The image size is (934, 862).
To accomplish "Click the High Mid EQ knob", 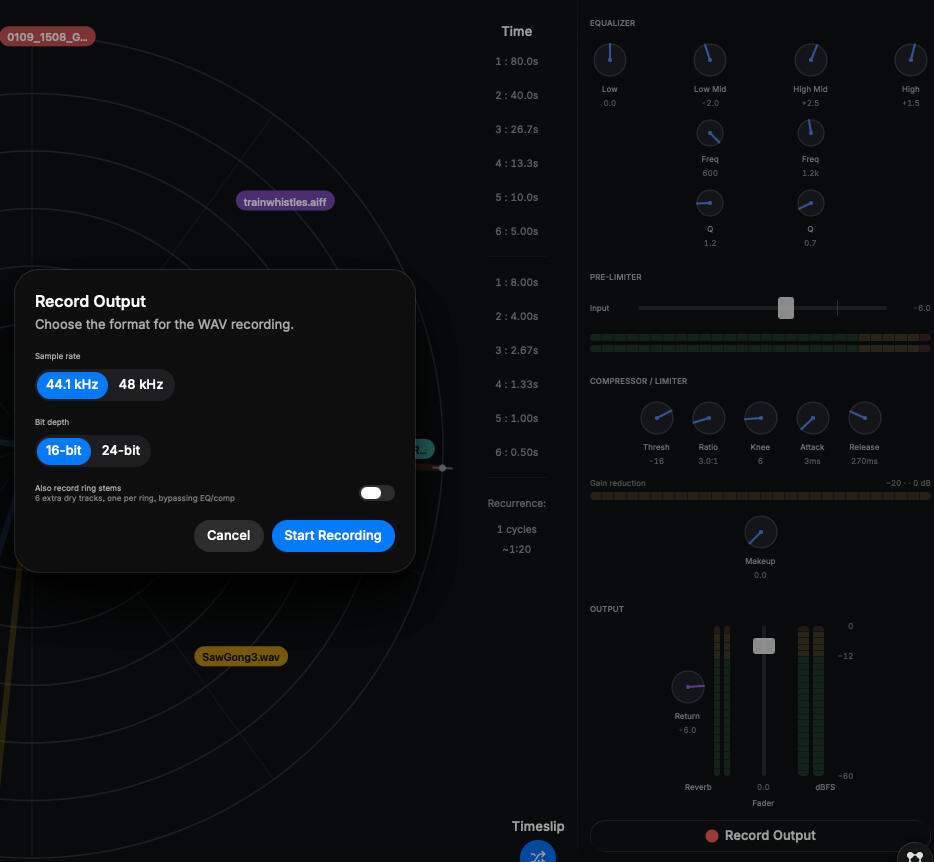I will (x=810, y=60).
